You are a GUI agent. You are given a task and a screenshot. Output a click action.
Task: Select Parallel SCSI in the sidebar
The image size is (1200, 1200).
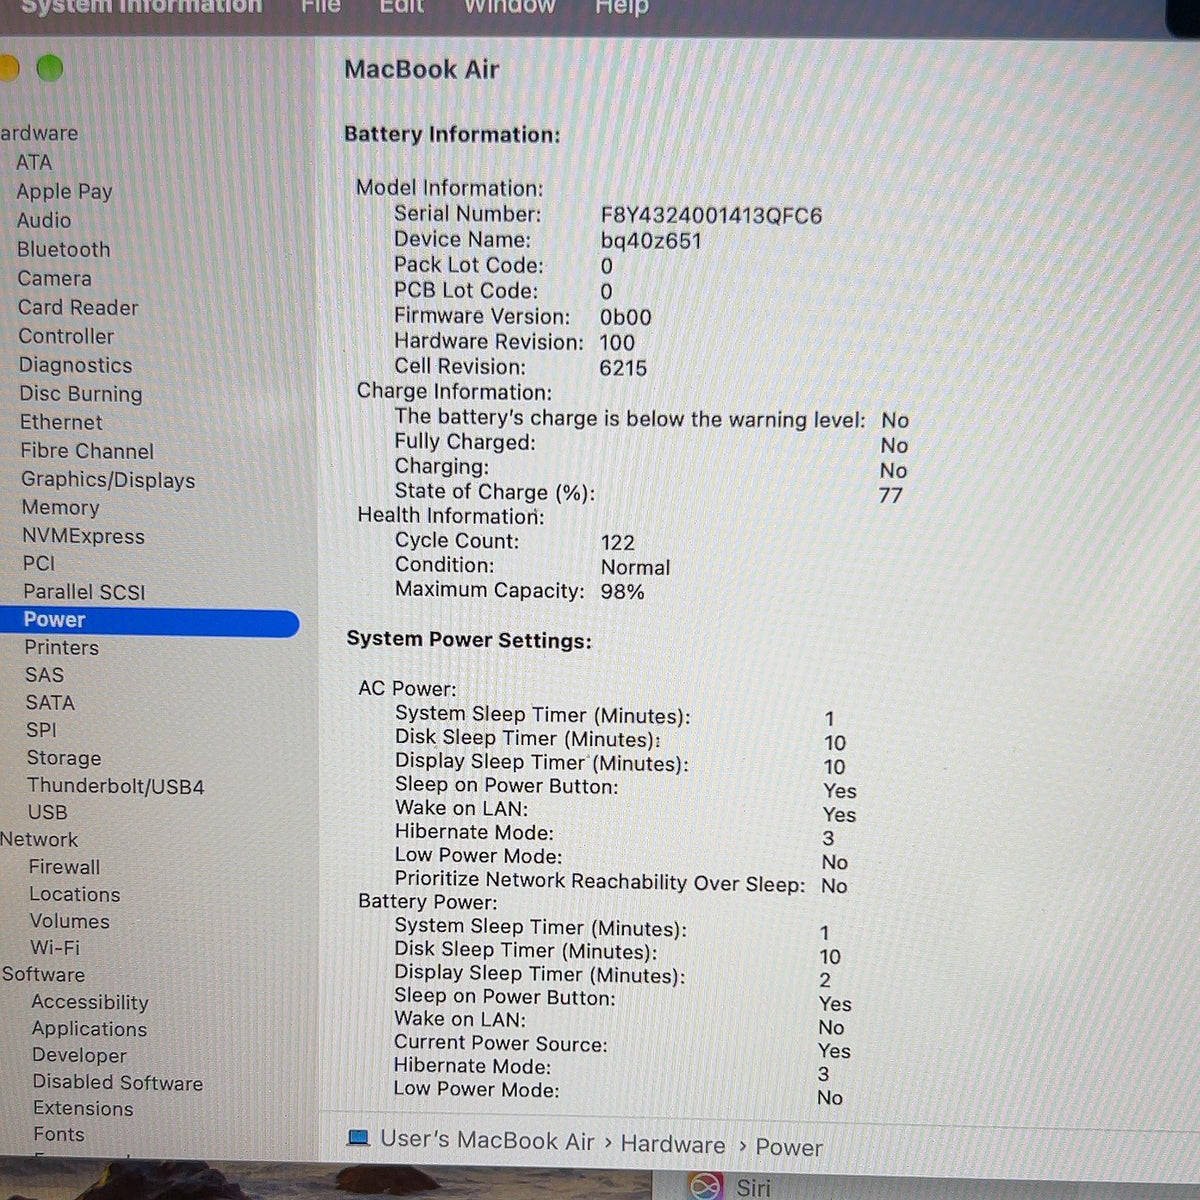click(84, 592)
